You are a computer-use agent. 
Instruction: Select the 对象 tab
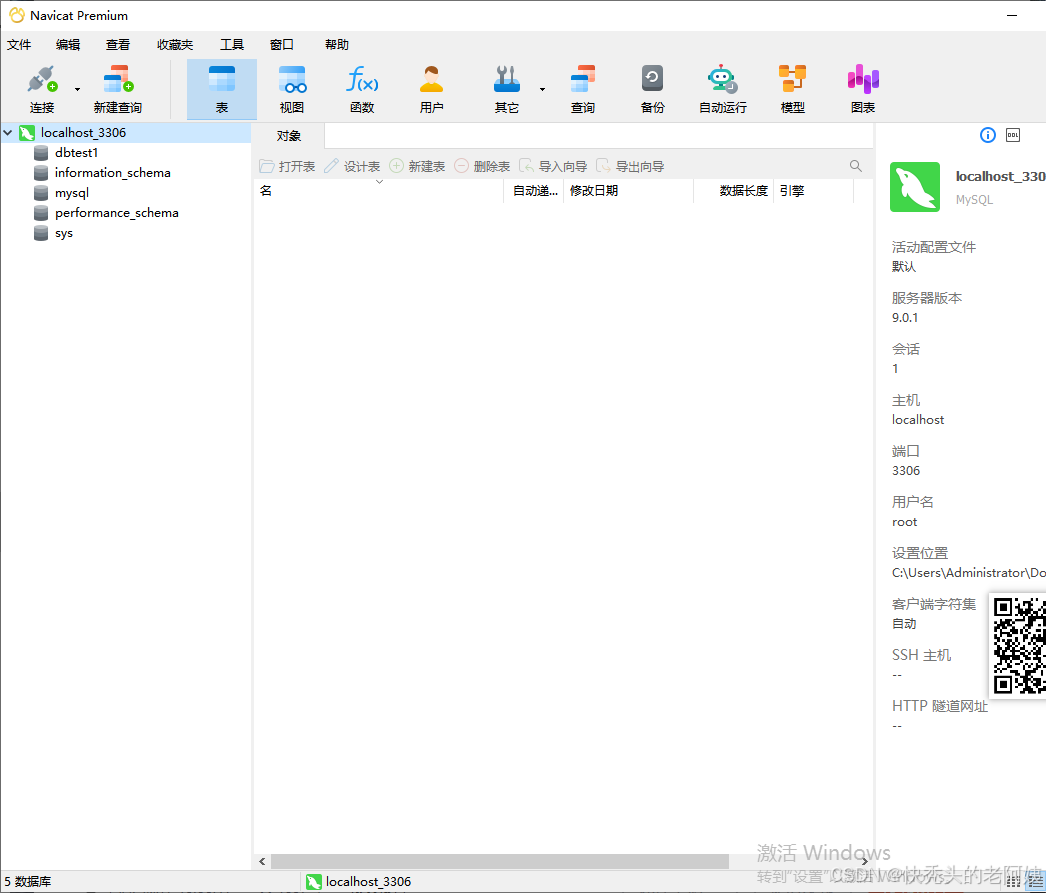pyautogui.click(x=288, y=134)
